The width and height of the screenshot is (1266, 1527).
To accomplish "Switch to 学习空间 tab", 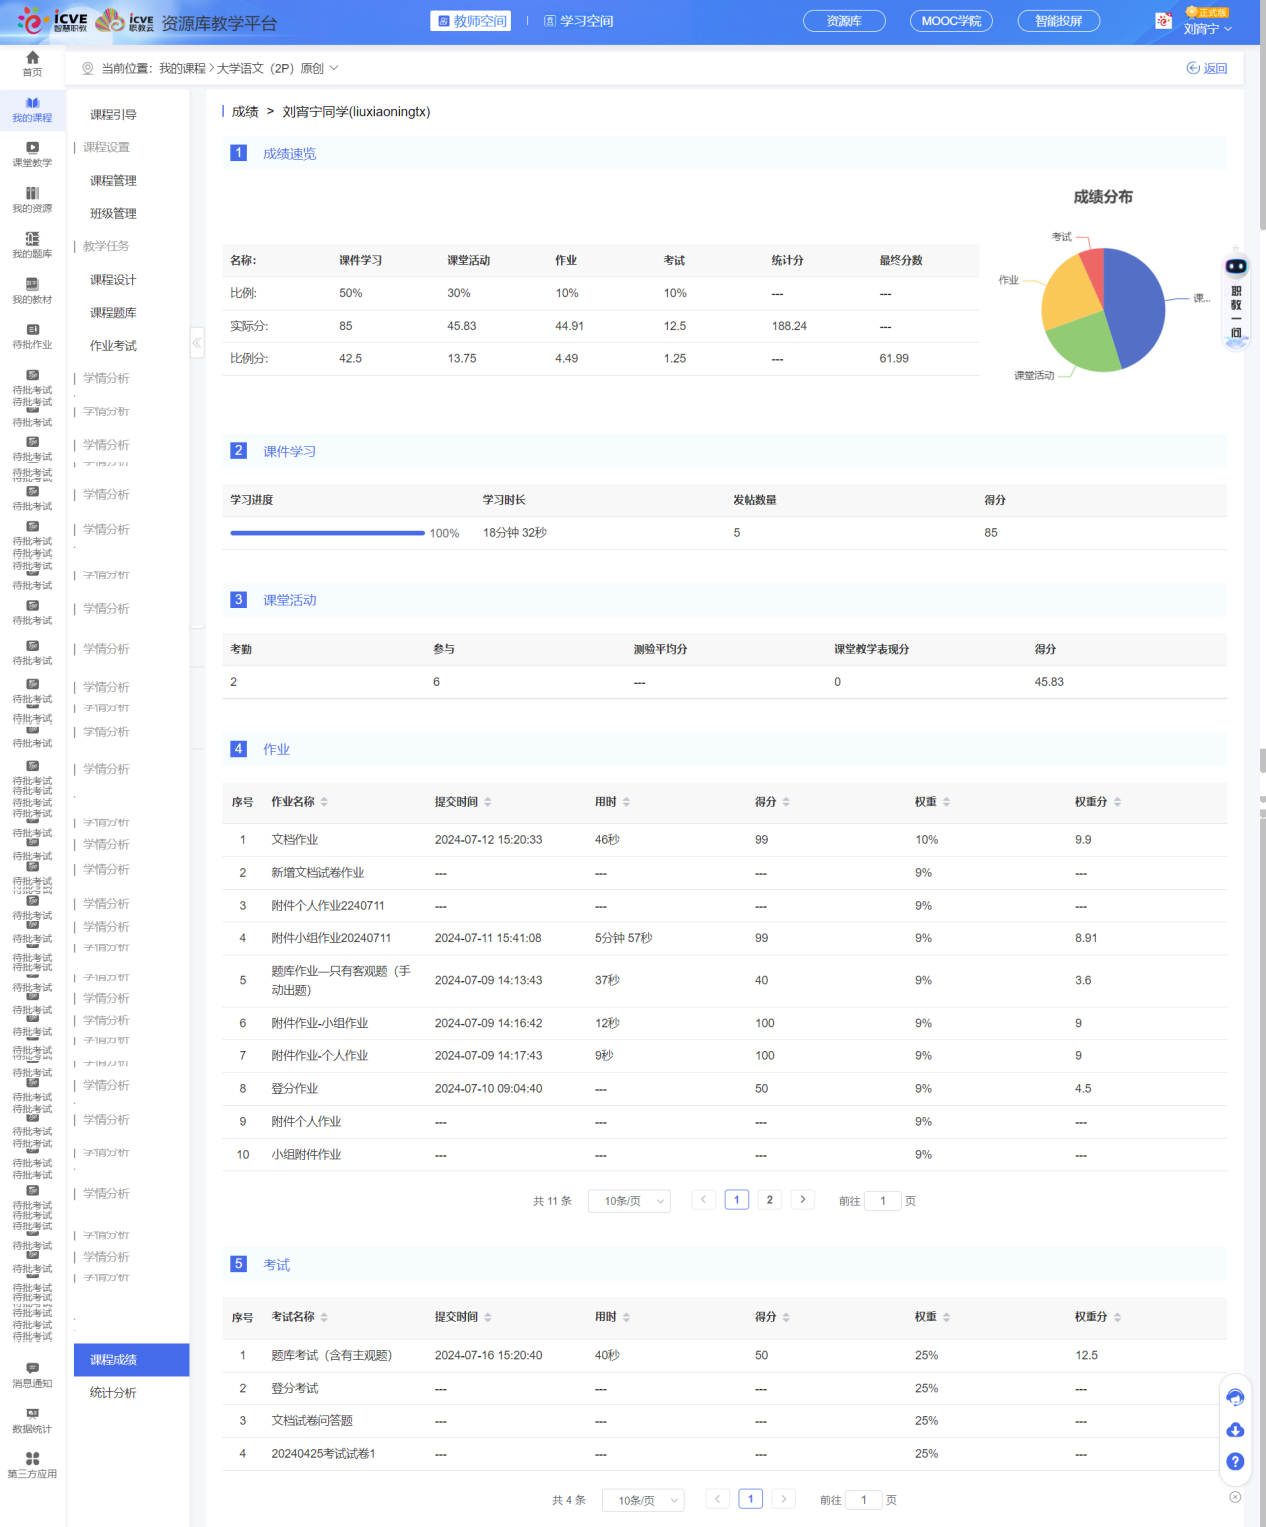I will (x=579, y=21).
